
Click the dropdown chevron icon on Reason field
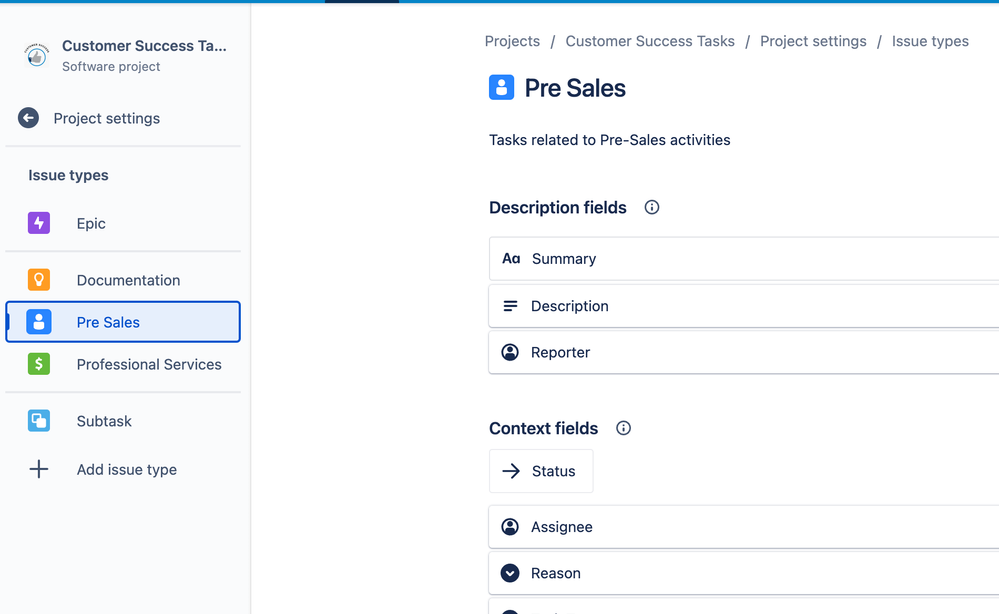pos(510,573)
